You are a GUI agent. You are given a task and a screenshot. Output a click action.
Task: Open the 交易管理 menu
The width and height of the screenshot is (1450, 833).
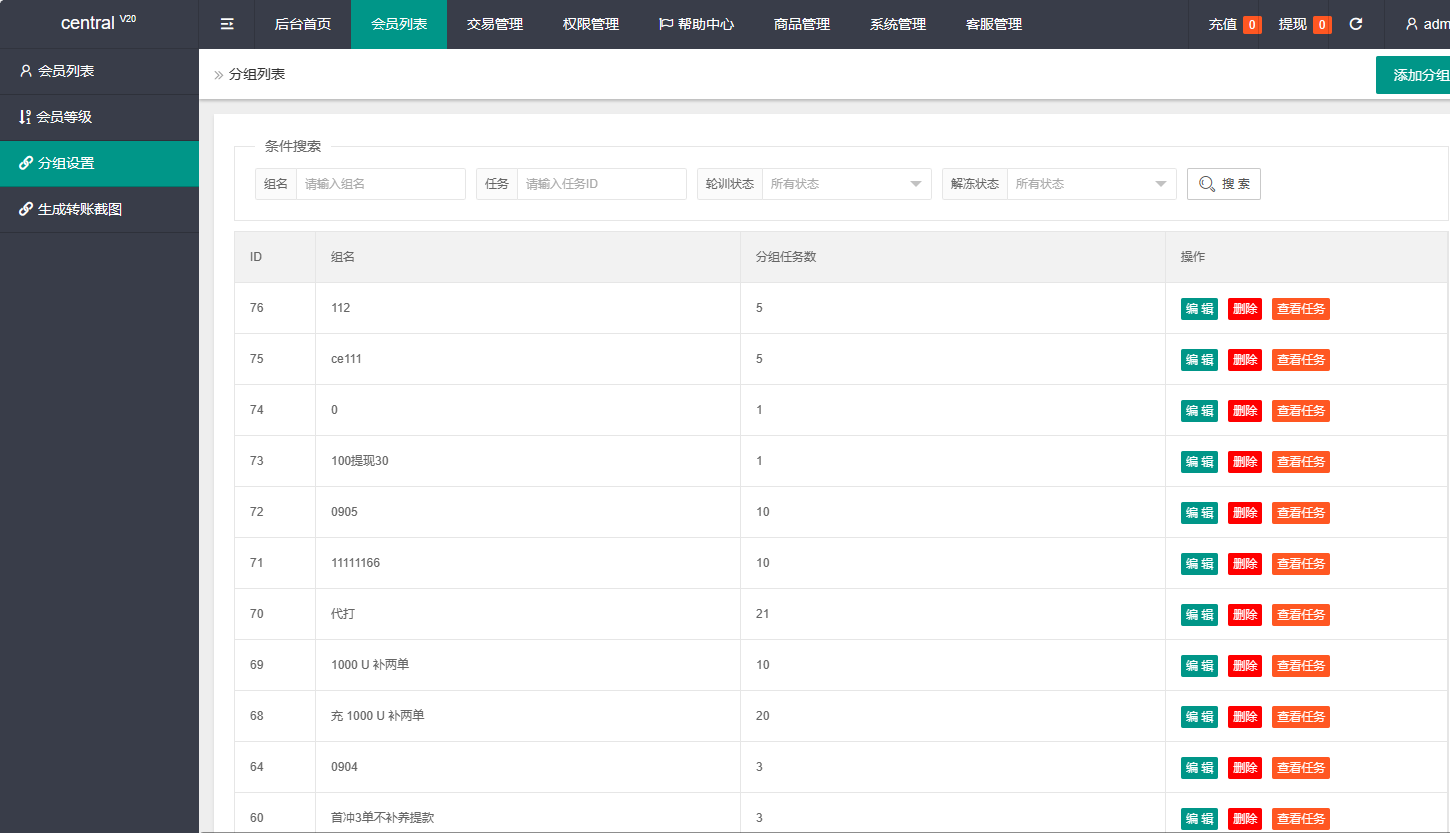point(495,24)
